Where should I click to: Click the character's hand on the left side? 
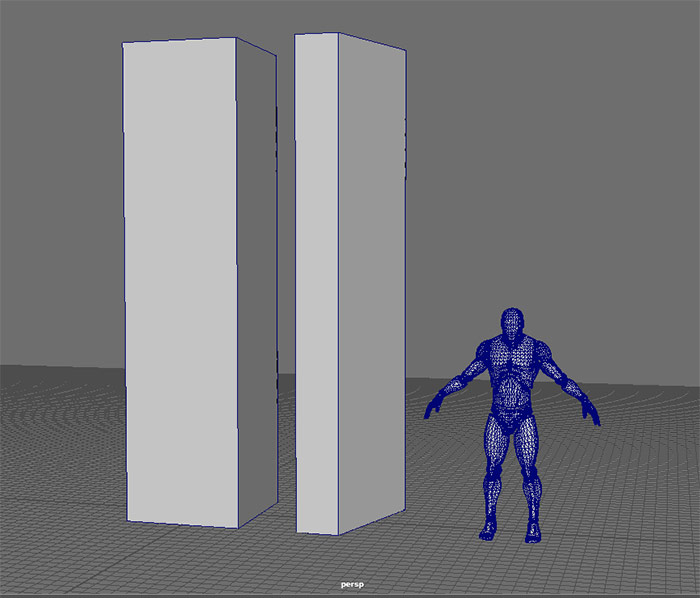point(433,407)
